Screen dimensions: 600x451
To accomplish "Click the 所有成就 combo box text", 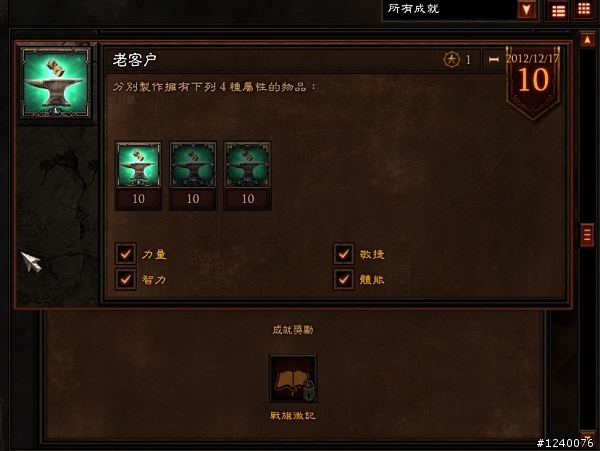I will pos(413,8).
